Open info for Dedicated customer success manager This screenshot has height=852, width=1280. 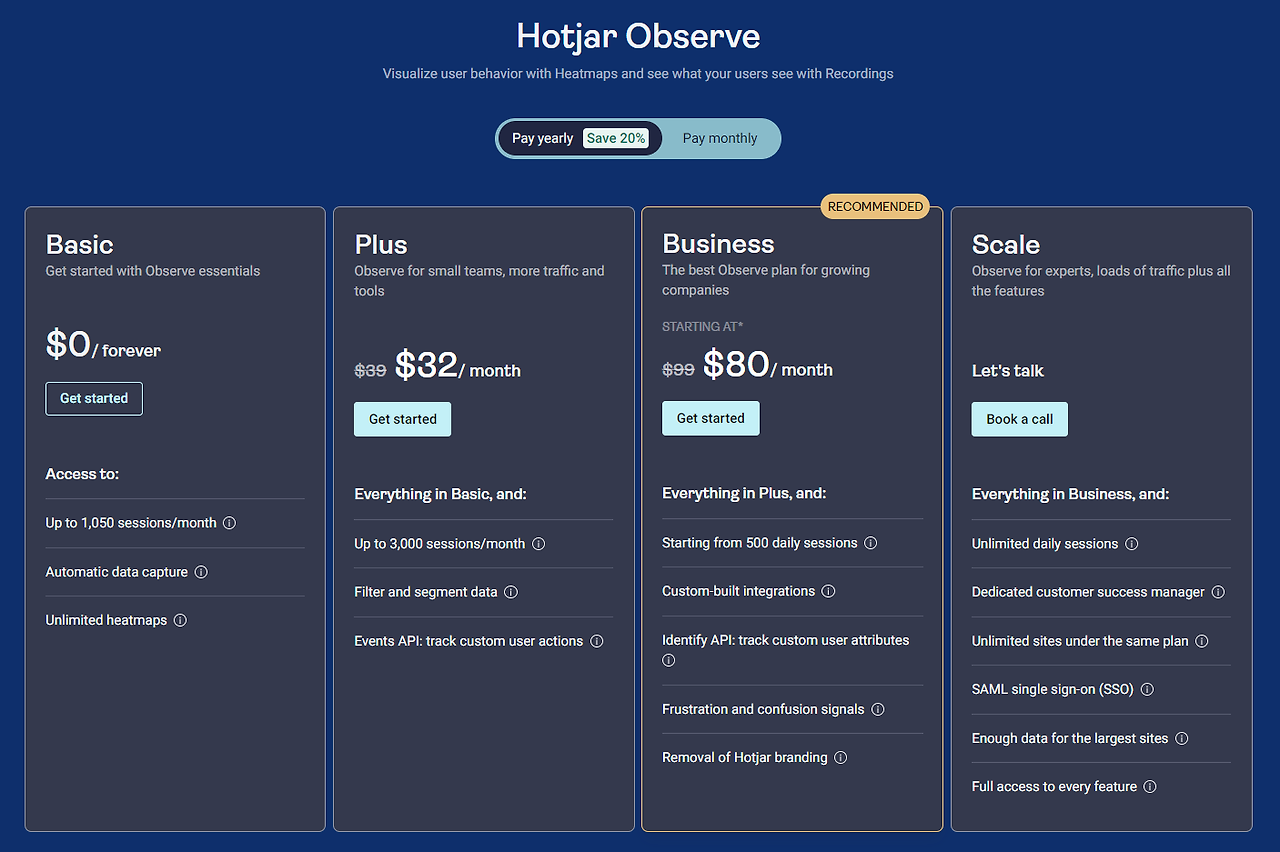point(1218,592)
